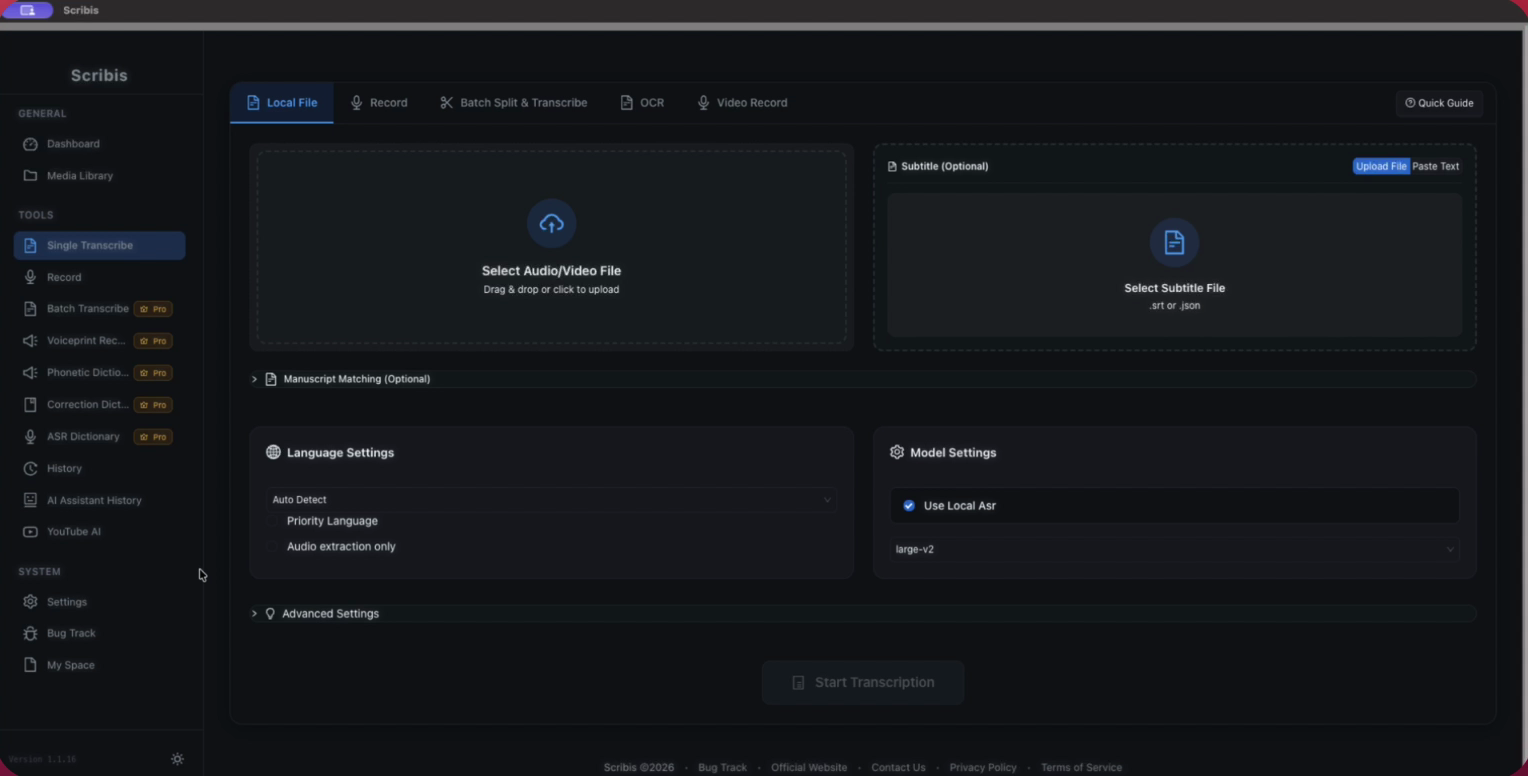Viewport: 1528px width, 776px height.
Task: Click the Bug Track bug icon
Action: [30, 634]
